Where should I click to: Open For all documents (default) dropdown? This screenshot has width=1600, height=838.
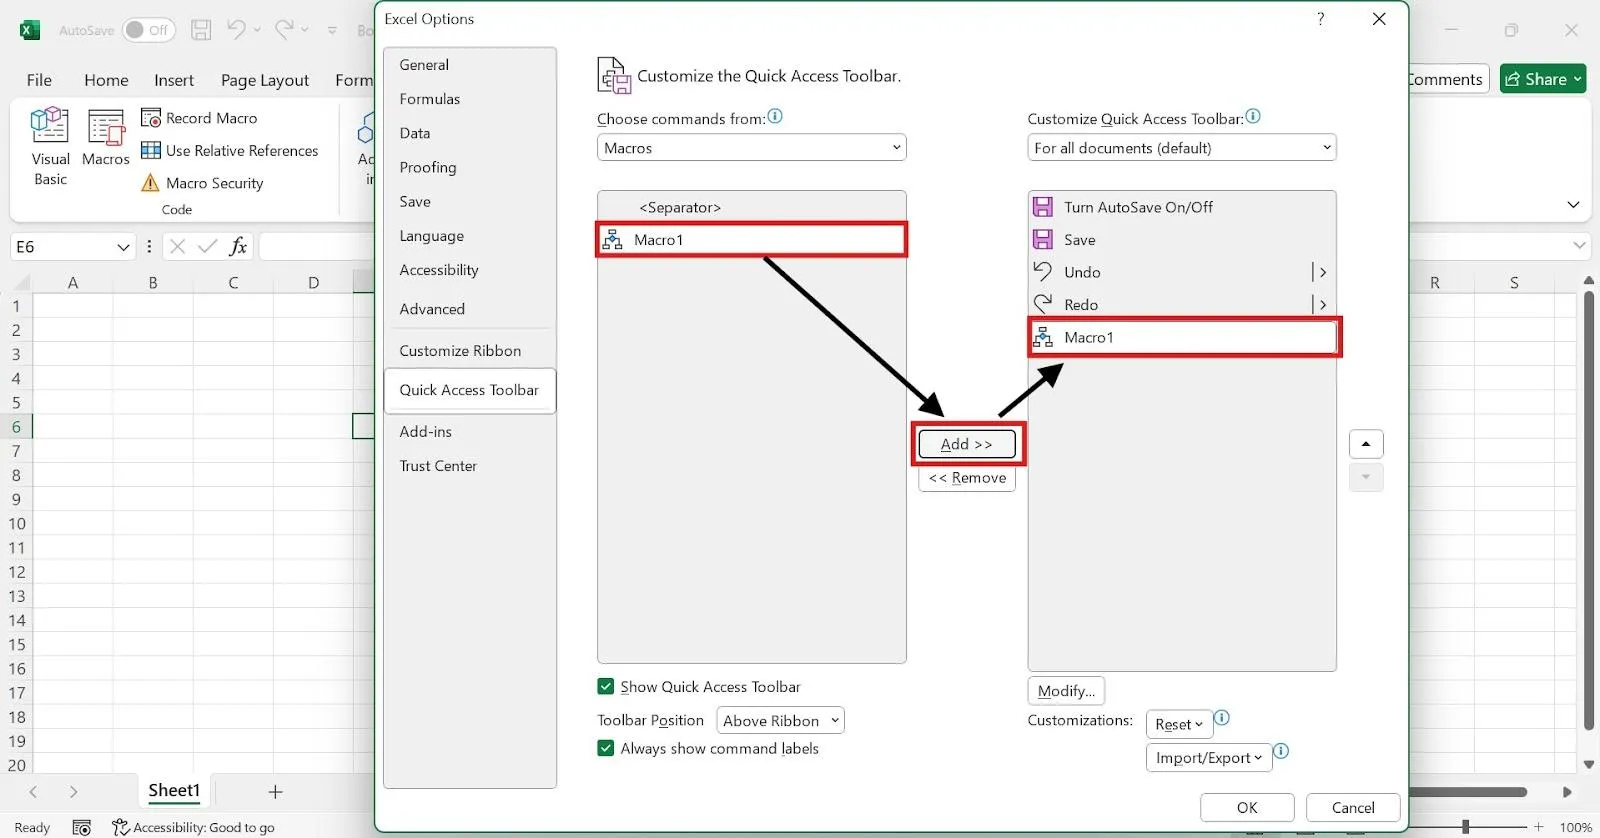[x=1182, y=148]
